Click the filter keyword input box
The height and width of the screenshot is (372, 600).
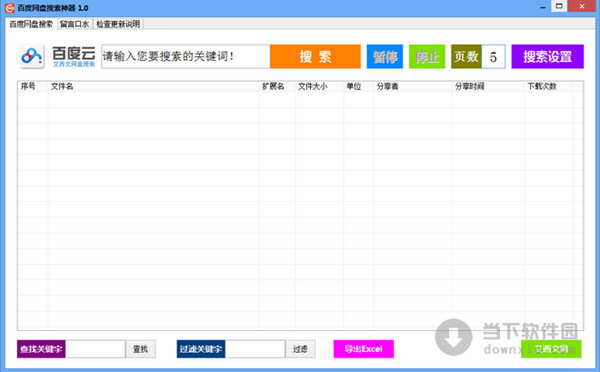(255, 349)
